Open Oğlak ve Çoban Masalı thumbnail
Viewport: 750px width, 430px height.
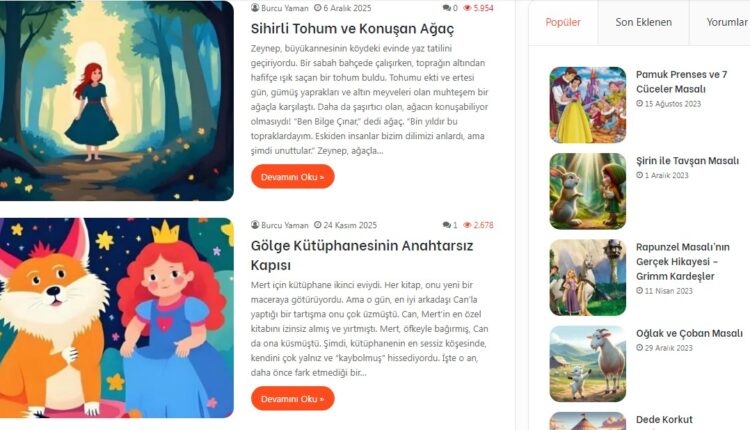click(588, 364)
